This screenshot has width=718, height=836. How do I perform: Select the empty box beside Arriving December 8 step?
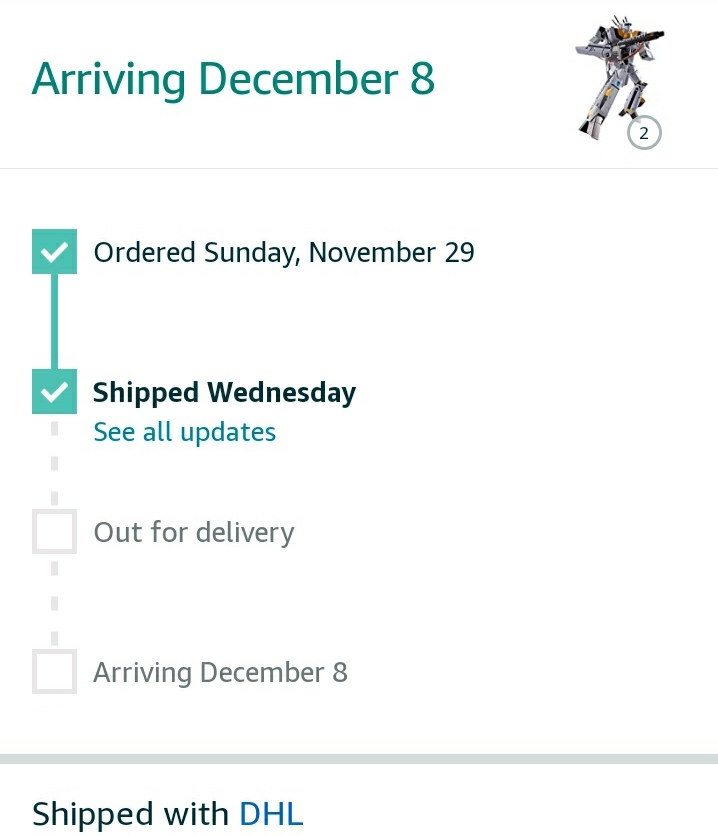coord(54,671)
